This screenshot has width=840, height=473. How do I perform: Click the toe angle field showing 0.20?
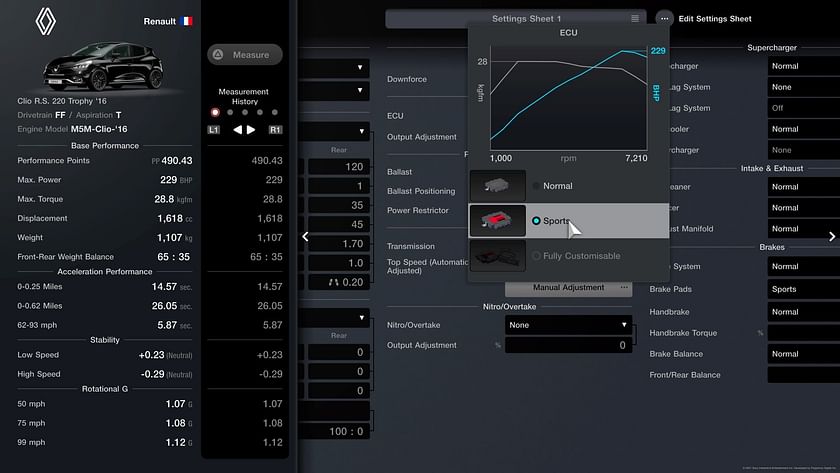(339, 282)
